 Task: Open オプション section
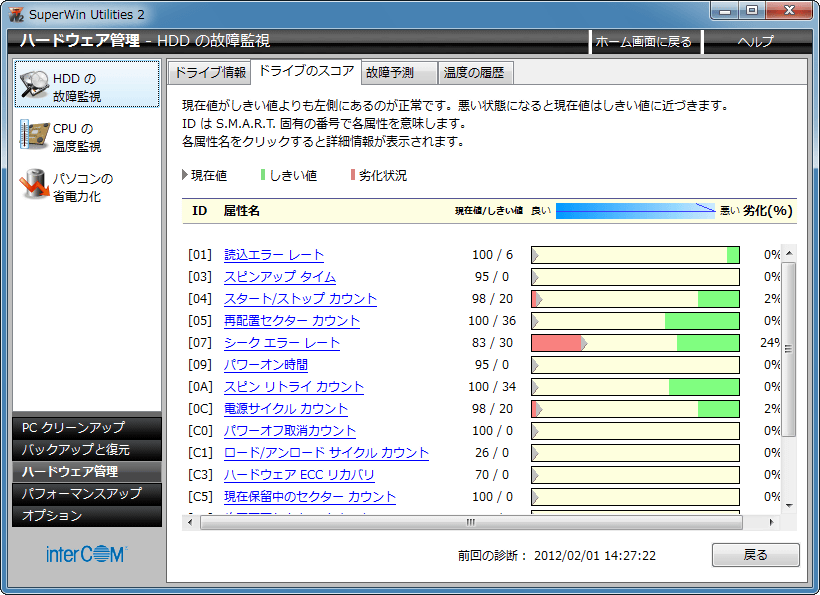click(x=87, y=516)
